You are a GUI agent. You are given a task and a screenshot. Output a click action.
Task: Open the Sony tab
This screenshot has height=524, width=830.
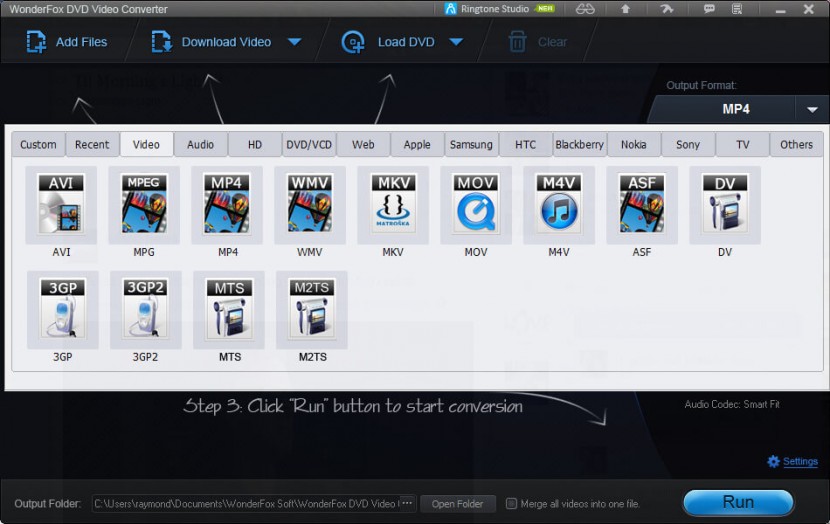pos(688,144)
